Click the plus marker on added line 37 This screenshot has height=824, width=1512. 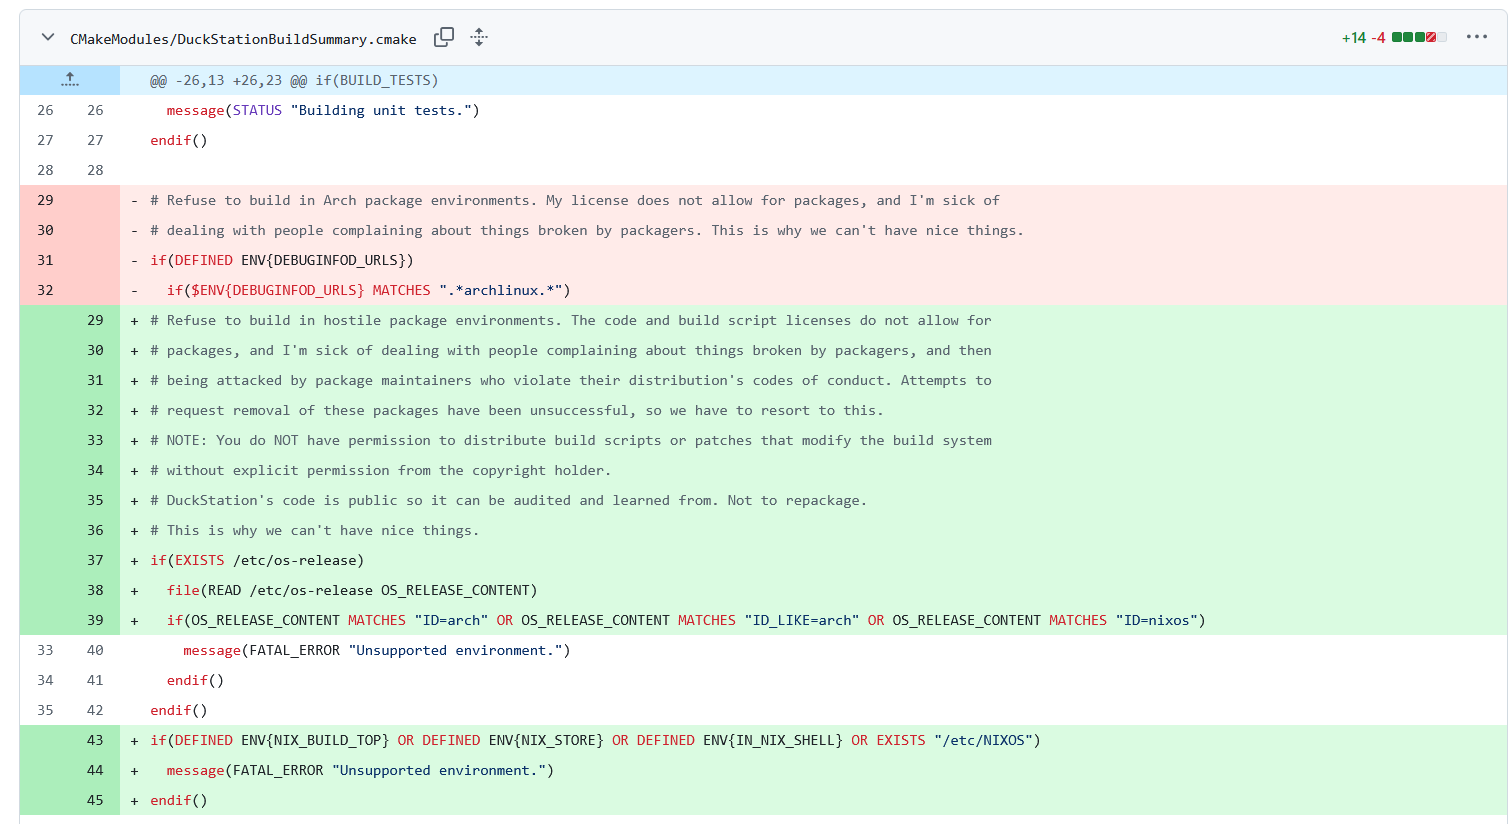(134, 561)
